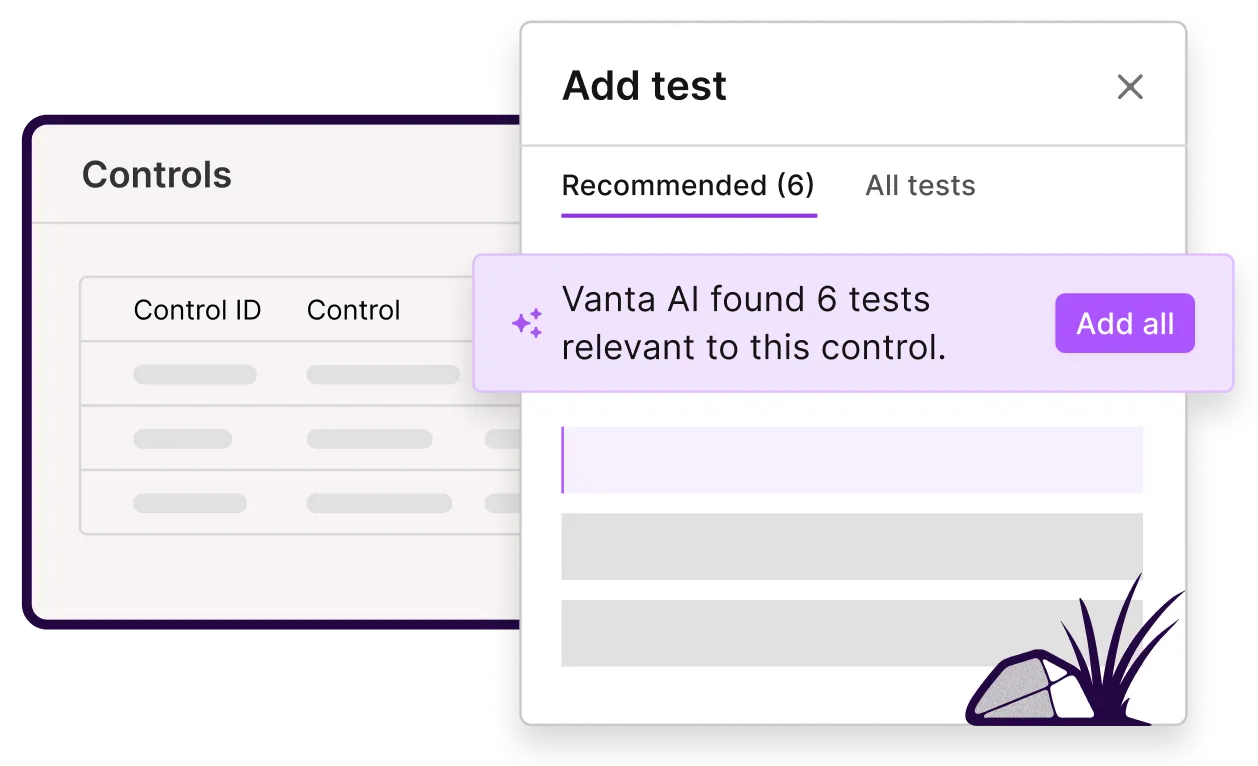The width and height of the screenshot is (1258, 766).
Task: Click the Add test dialog title
Action: click(x=644, y=86)
